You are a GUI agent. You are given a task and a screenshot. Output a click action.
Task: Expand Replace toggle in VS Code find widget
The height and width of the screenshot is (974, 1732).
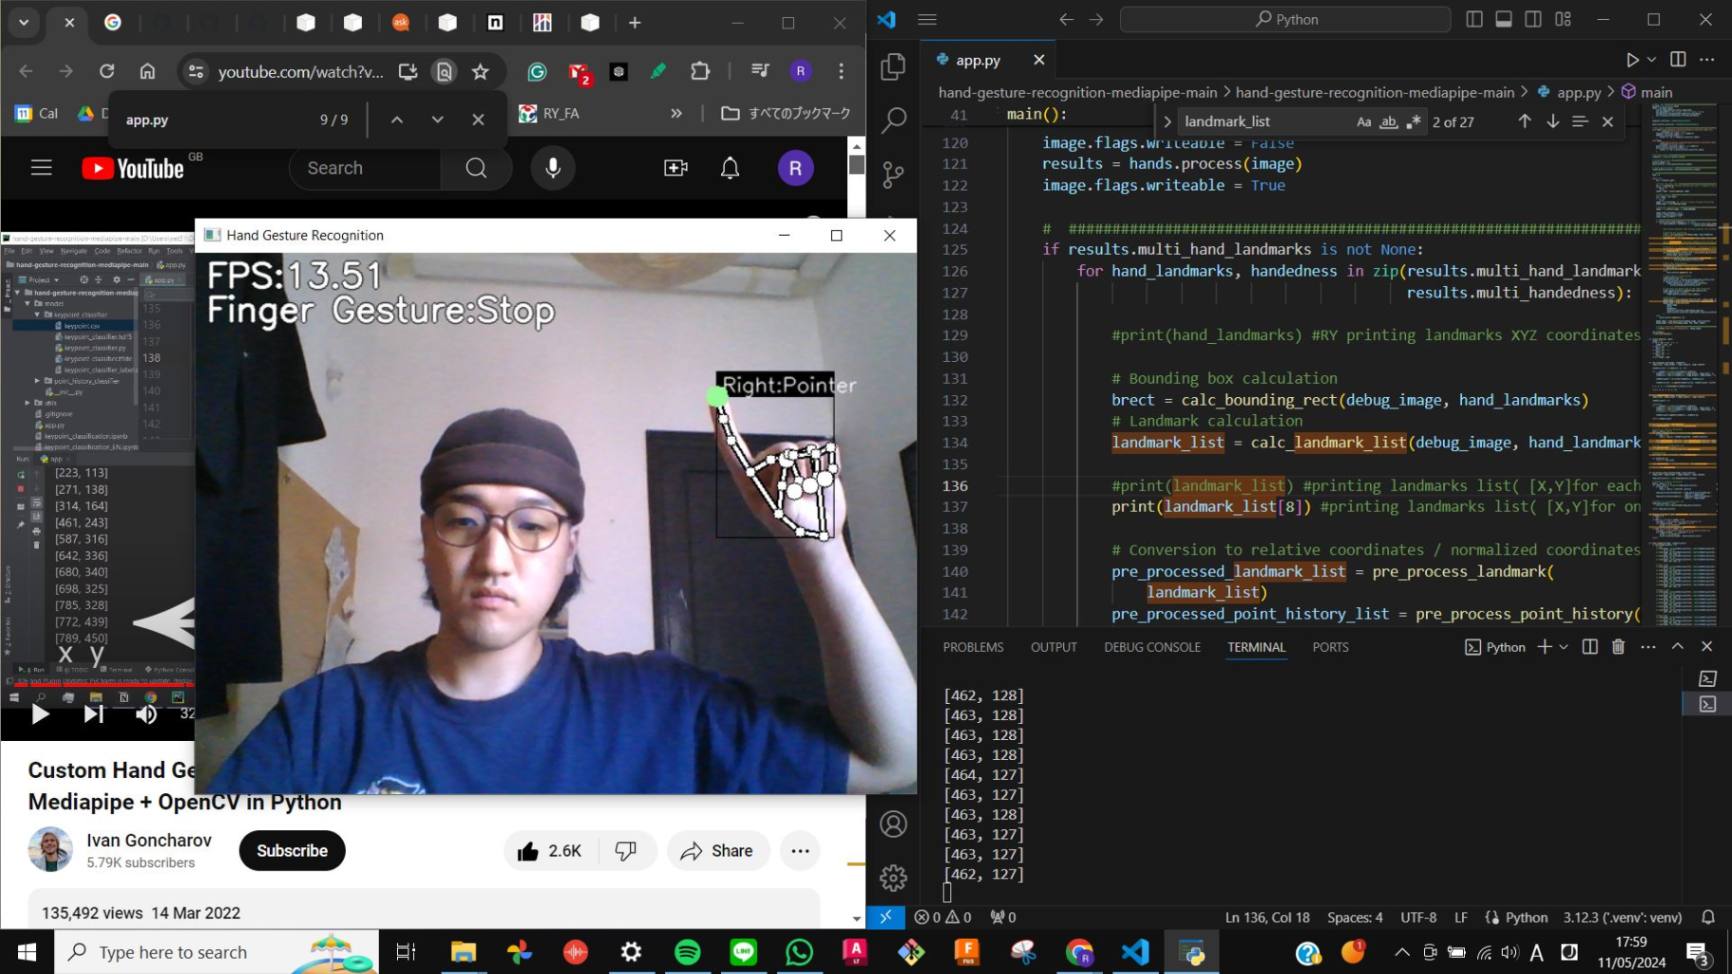[x=1167, y=122]
